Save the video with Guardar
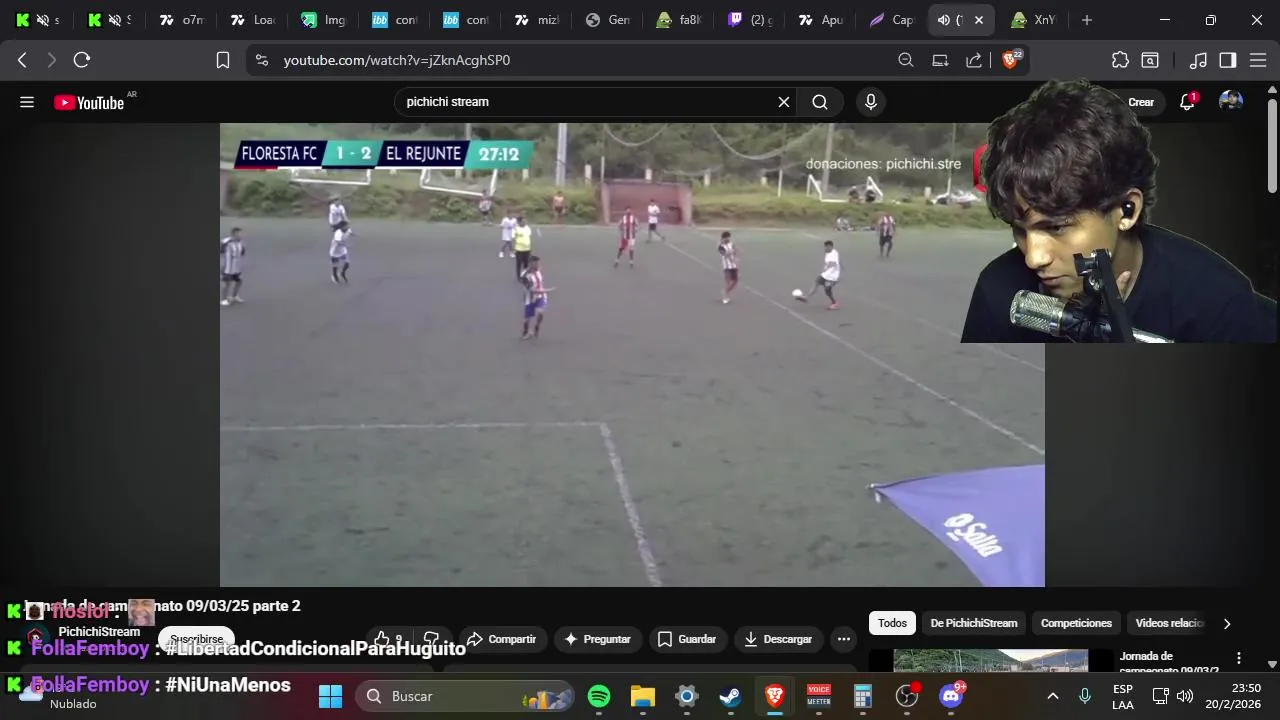This screenshot has width=1280, height=720. 687,639
